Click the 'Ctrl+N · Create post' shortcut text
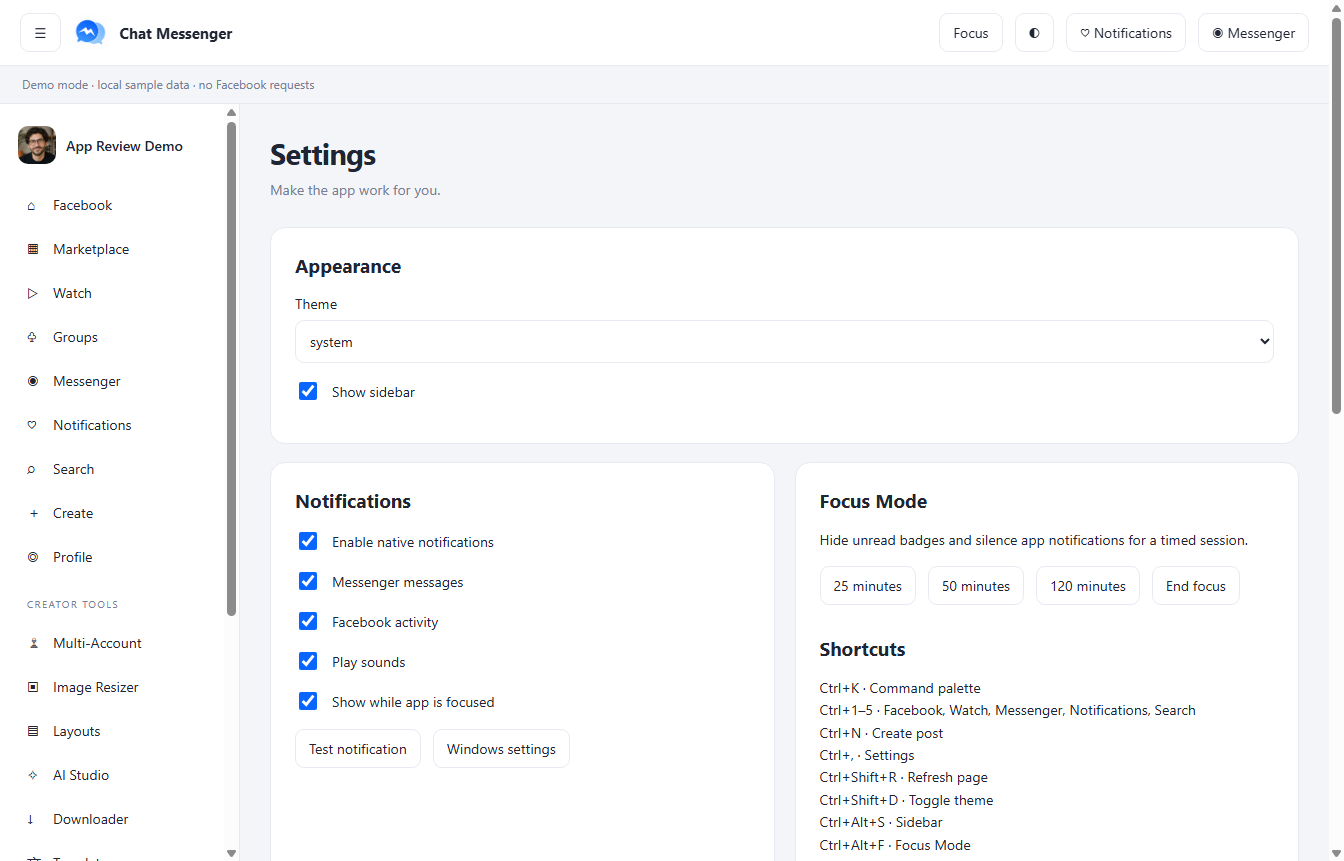Viewport: 1344px width, 861px height. (881, 733)
